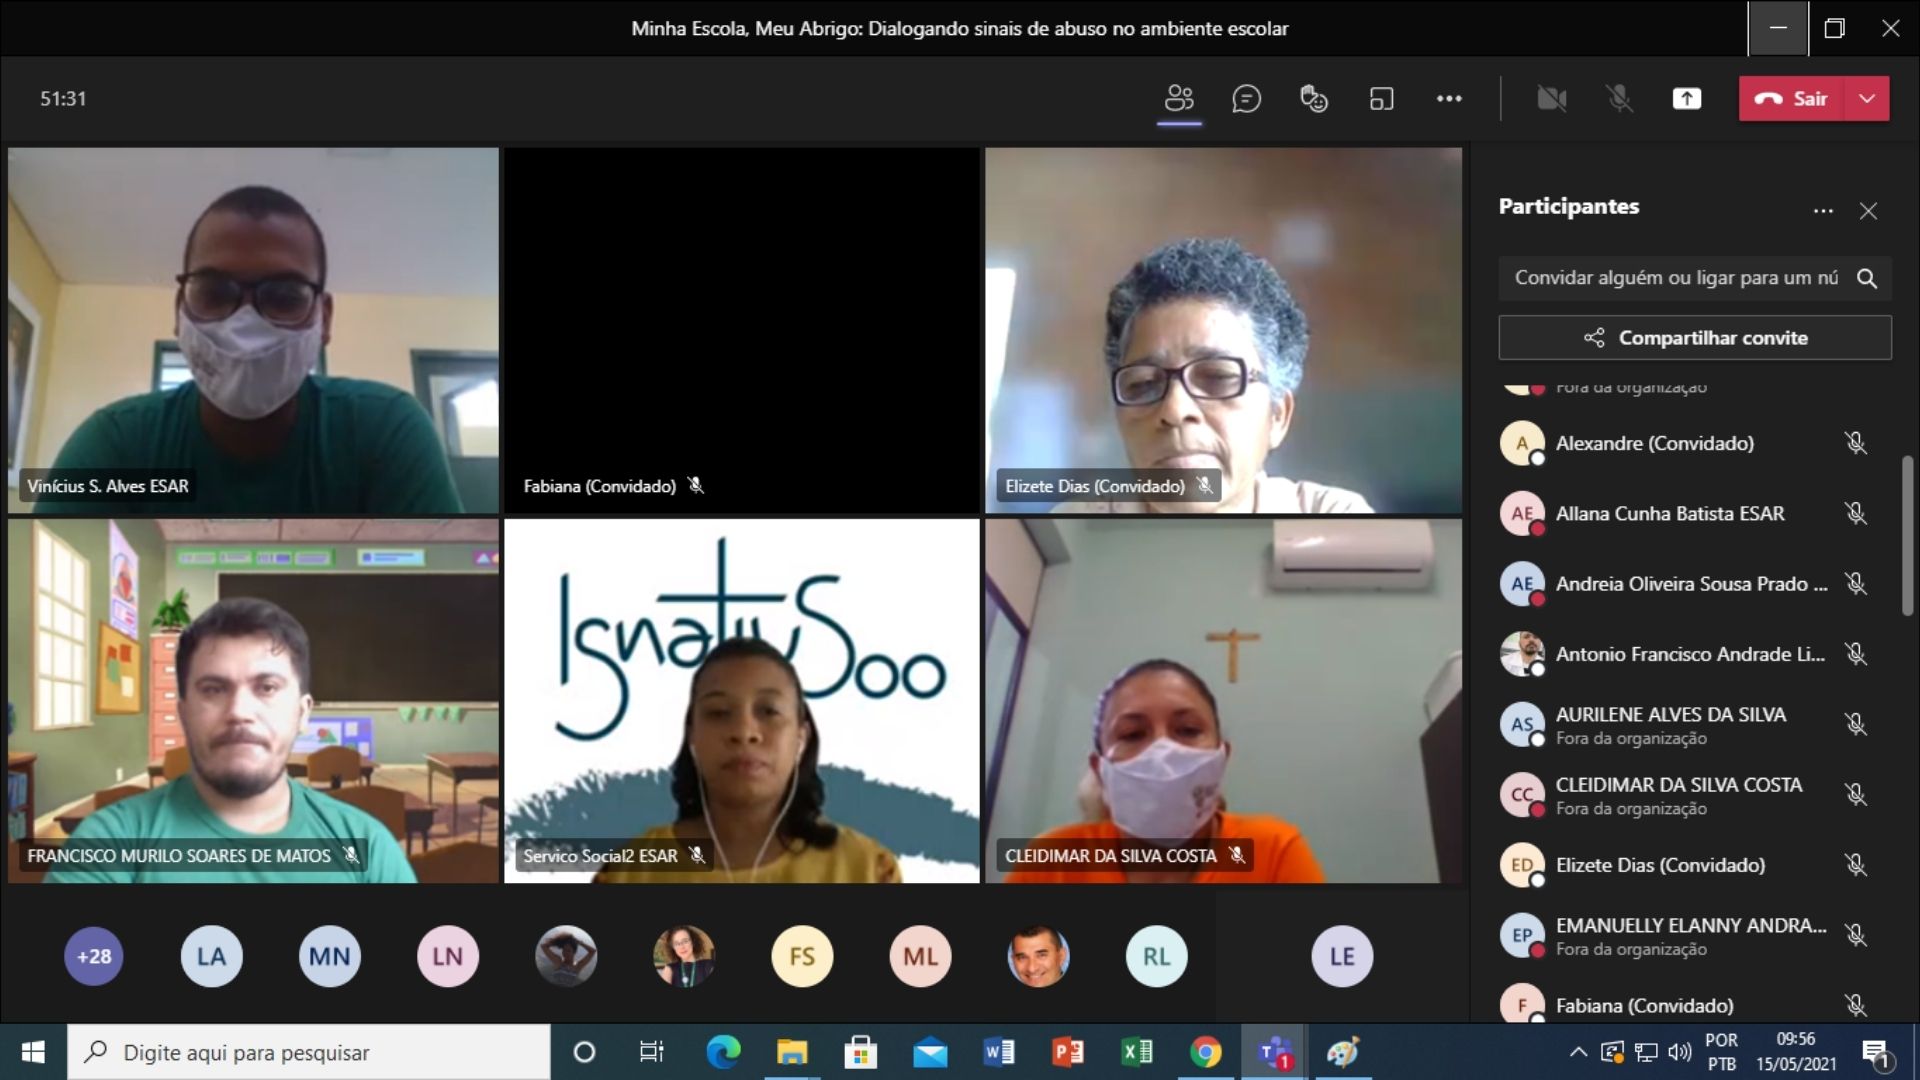Click the search magnifier in the invite field
The height and width of the screenshot is (1080, 1920).
coord(1867,278)
